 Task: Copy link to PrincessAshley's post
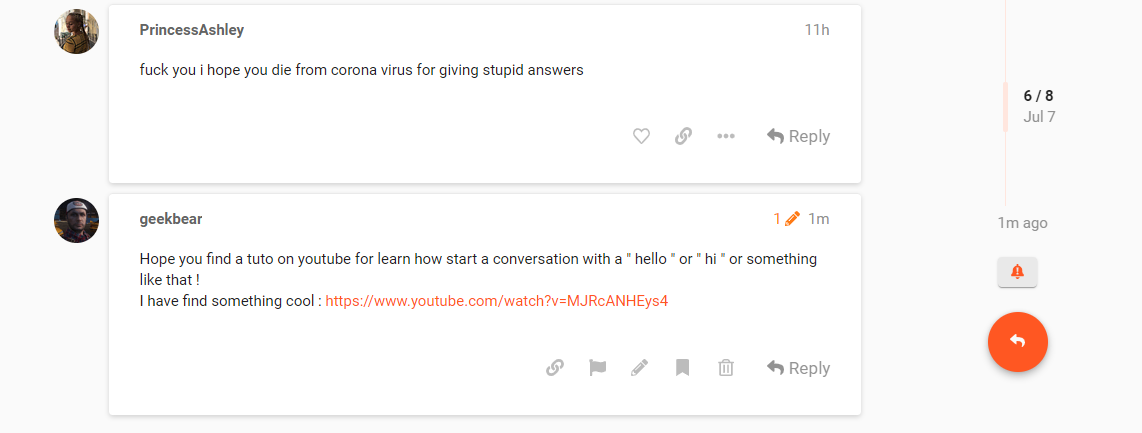click(683, 136)
